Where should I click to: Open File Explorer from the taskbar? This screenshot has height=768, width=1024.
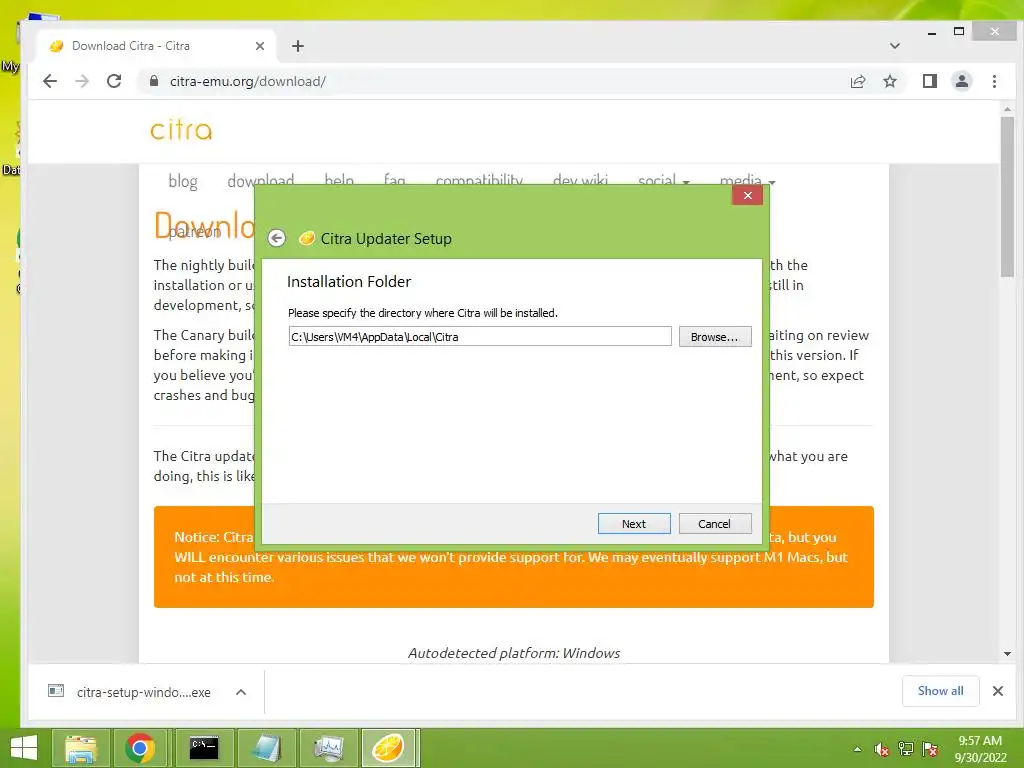[80, 748]
